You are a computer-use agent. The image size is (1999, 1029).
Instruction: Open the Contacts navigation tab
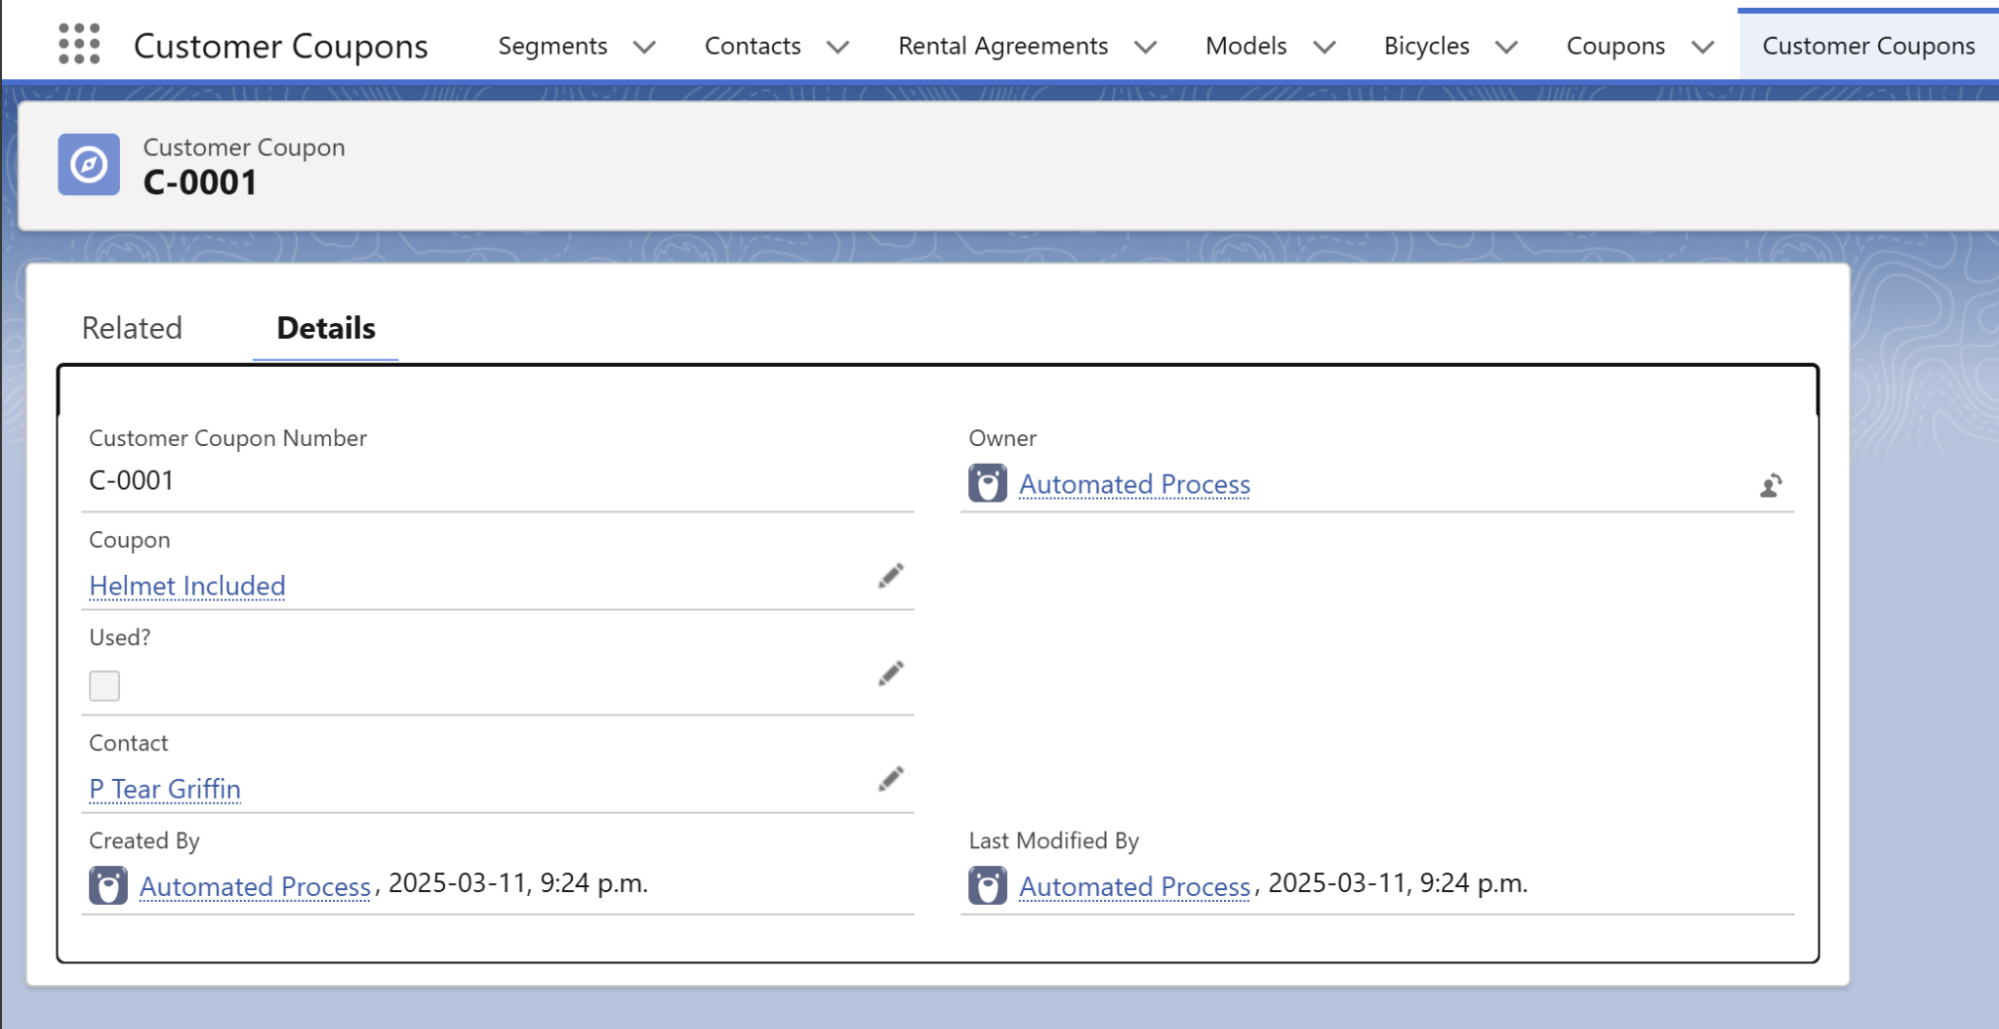pos(753,46)
